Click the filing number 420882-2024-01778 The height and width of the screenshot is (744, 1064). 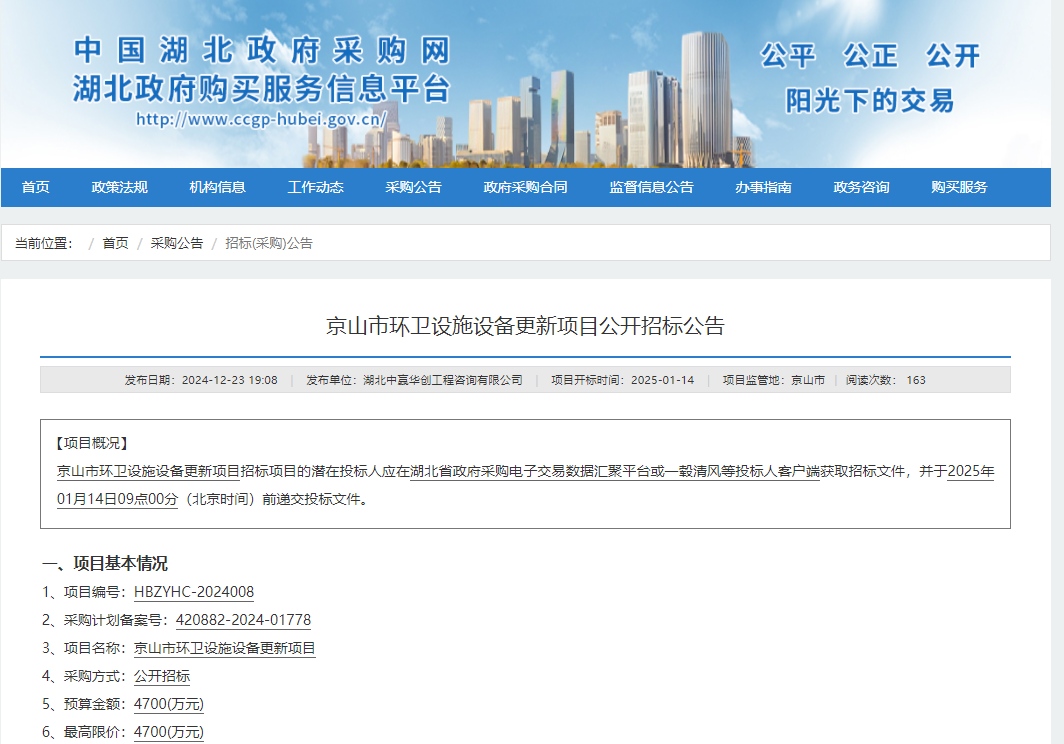coord(243,620)
